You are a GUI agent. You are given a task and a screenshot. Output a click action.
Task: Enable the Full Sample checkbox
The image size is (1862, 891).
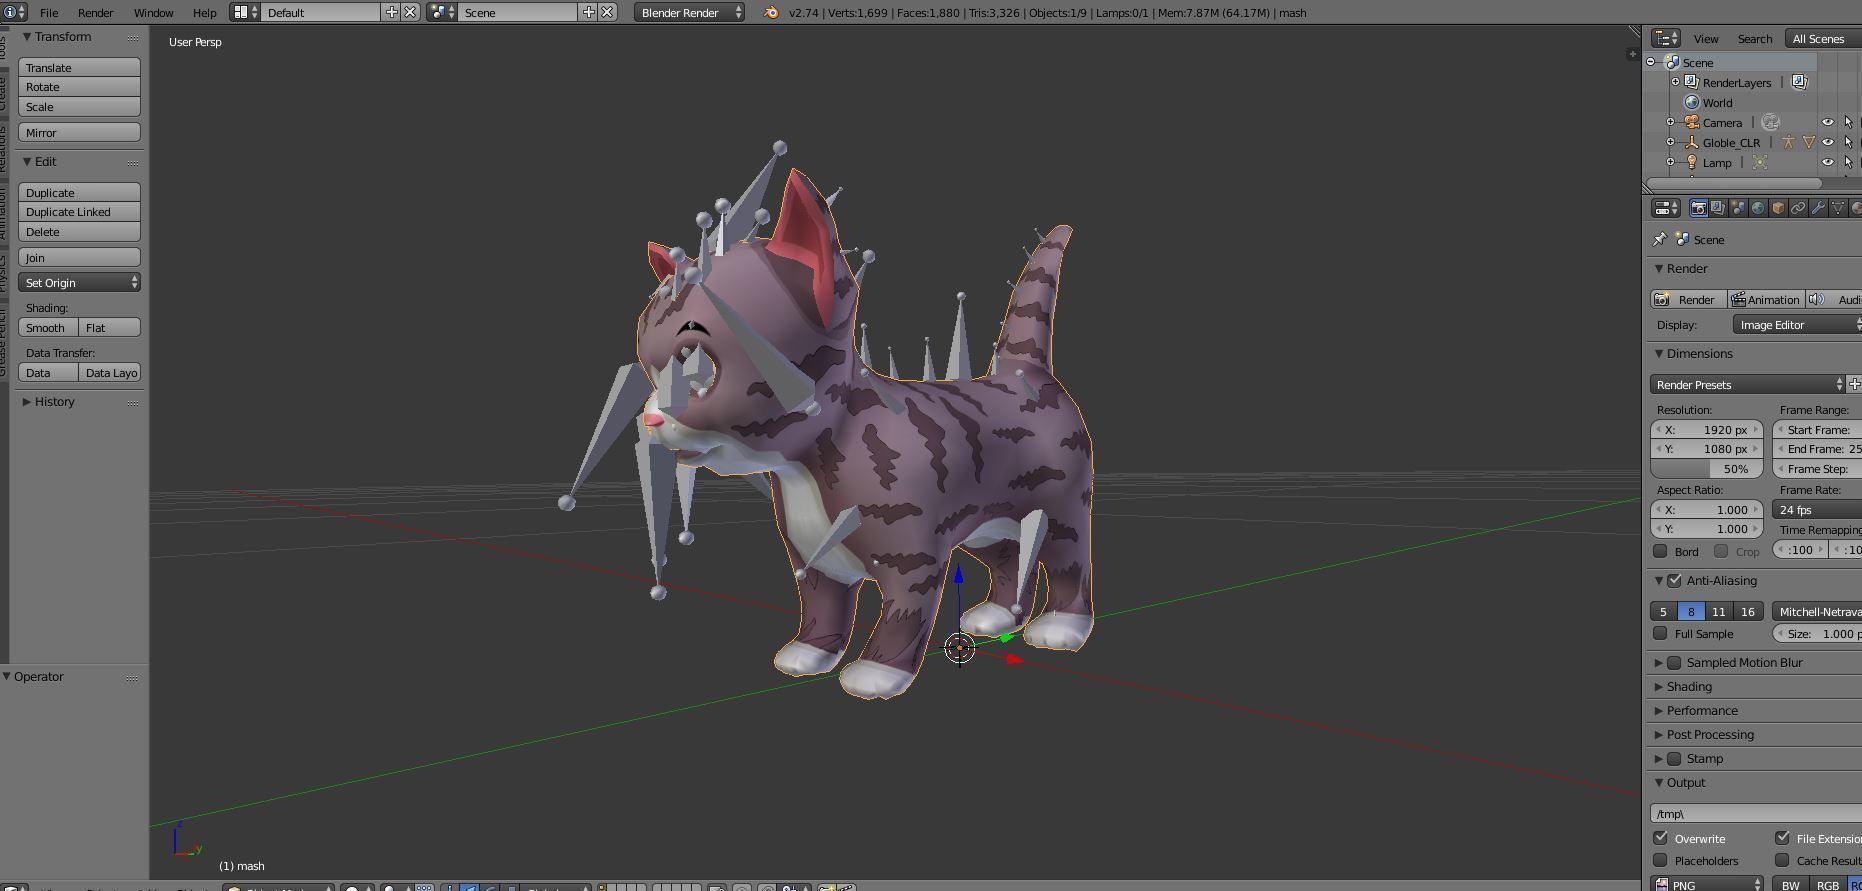click(x=1661, y=633)
